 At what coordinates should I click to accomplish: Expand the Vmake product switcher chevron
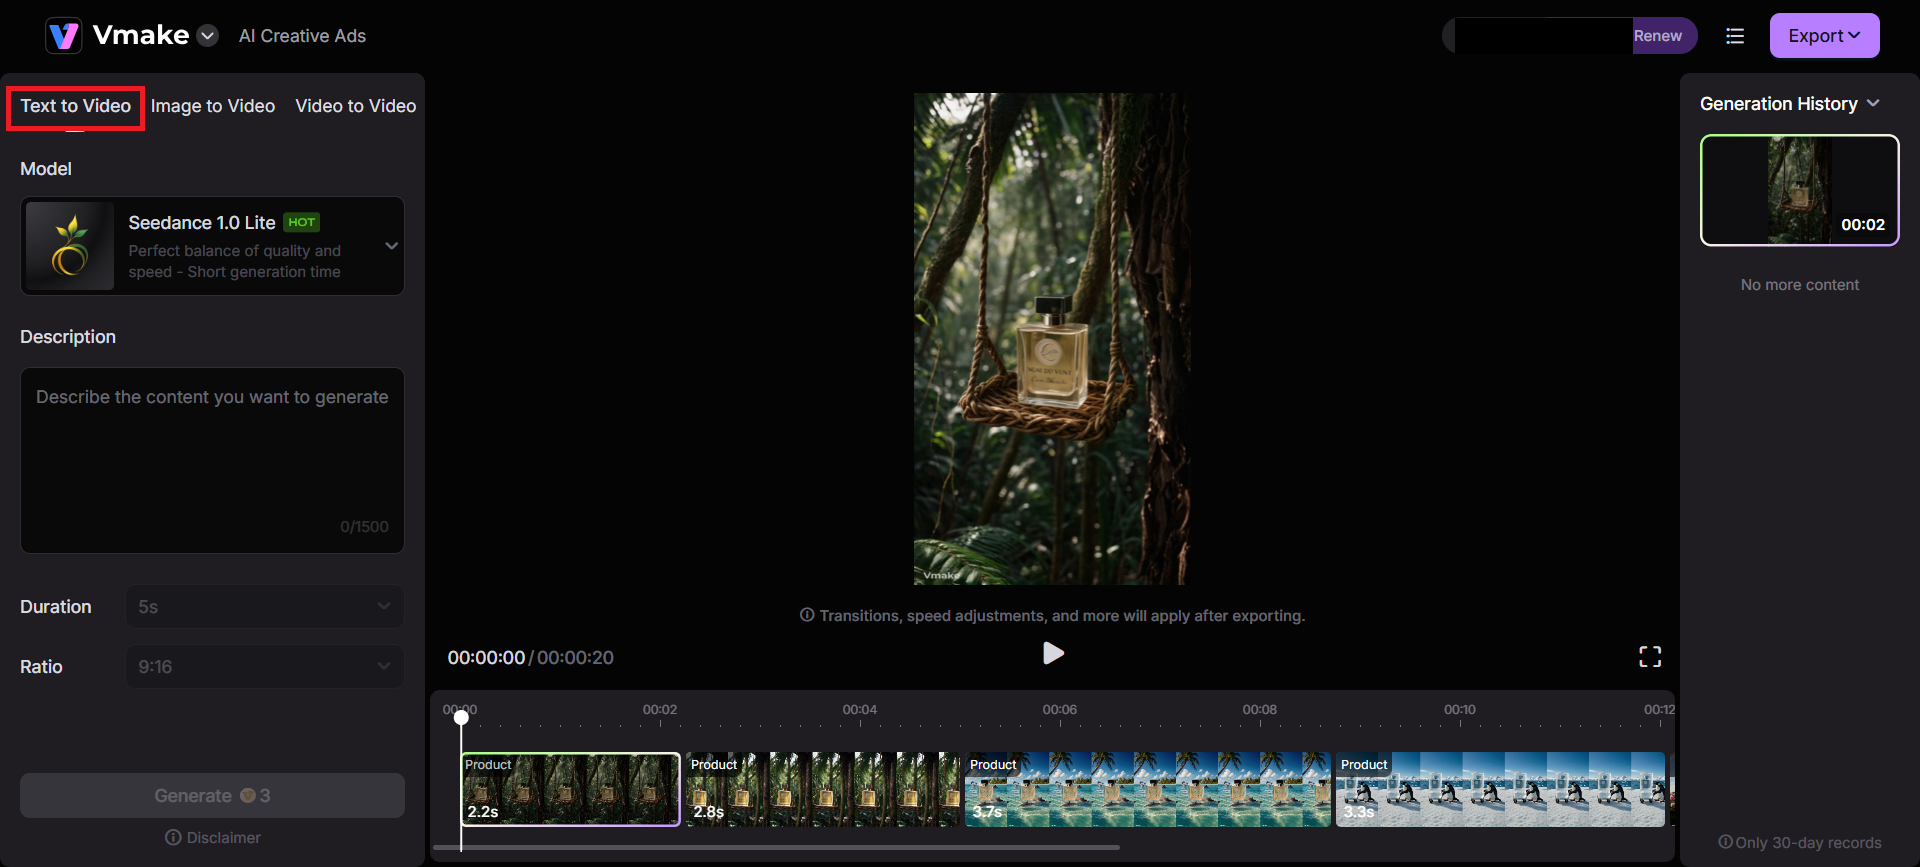(x=208, y=36)
